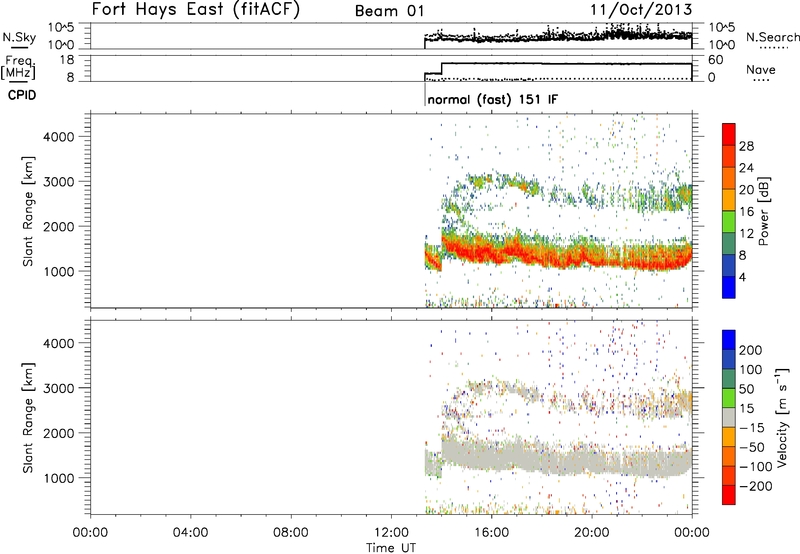
Task: Click the 'Slant Range [km]' label of the power panel
Action: [29, 211]
